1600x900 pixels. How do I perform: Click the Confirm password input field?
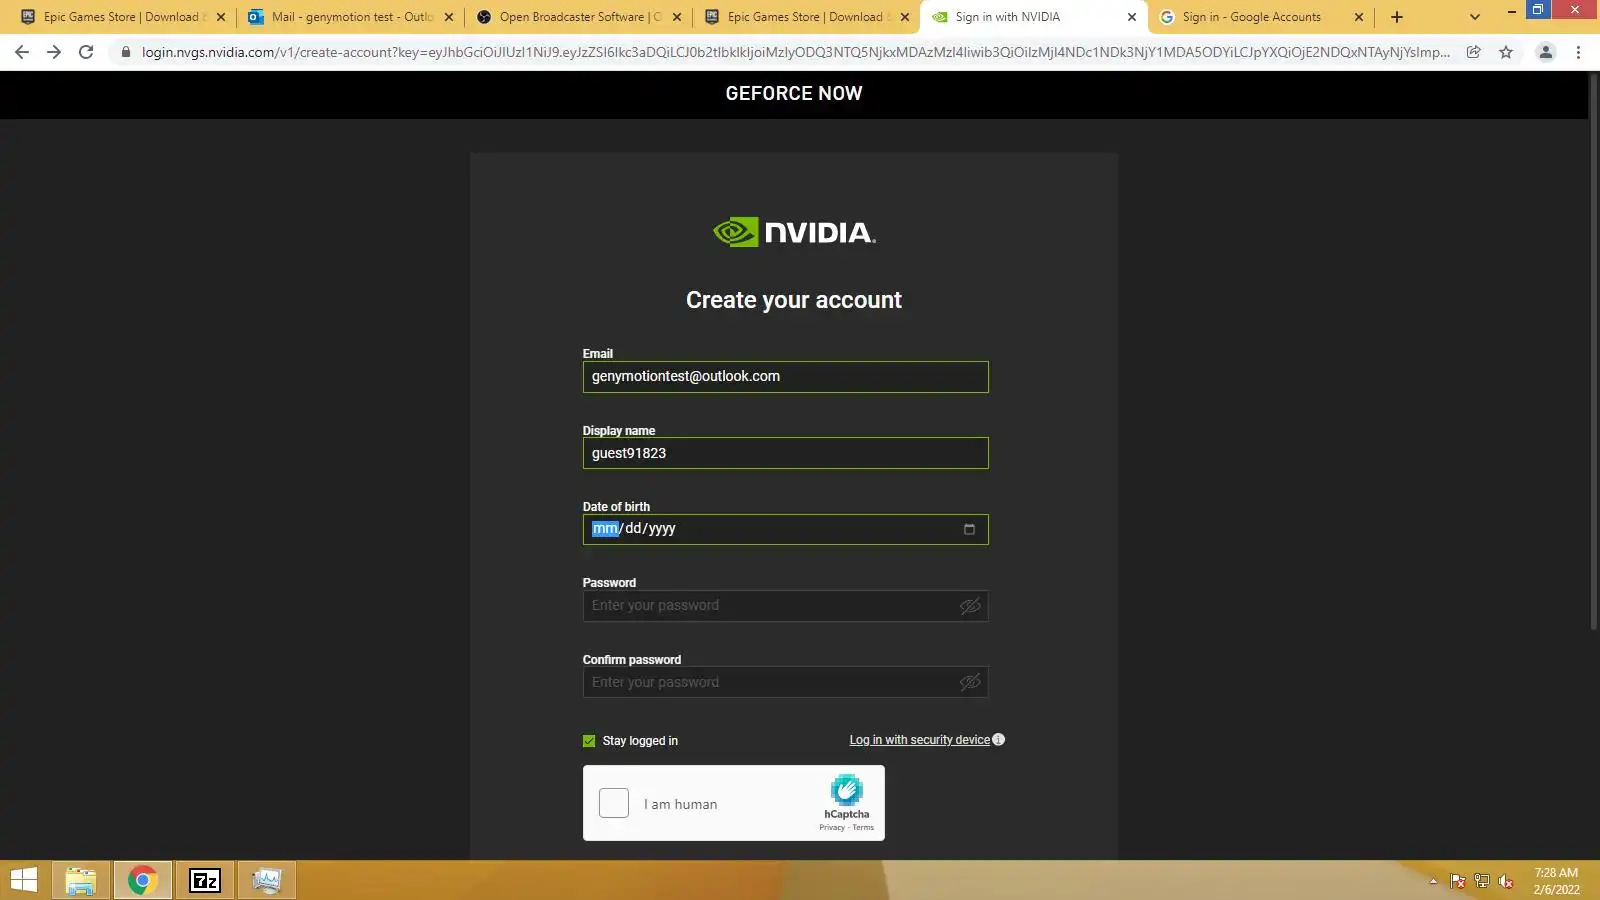click(x=786, y=682)
